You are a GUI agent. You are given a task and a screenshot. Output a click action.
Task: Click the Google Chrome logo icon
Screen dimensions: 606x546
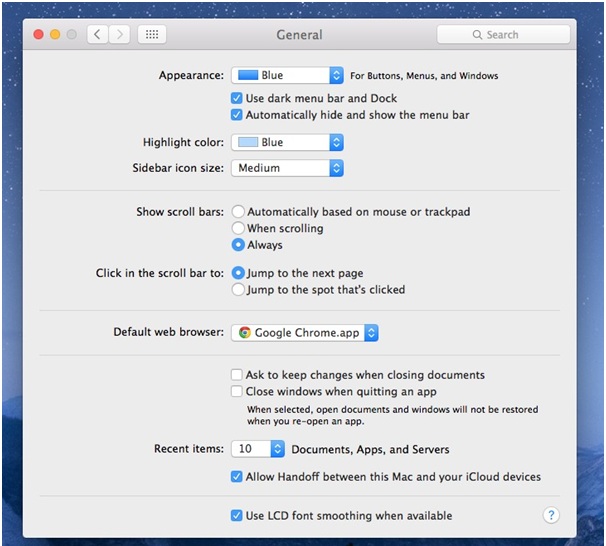tap(245, 333)
